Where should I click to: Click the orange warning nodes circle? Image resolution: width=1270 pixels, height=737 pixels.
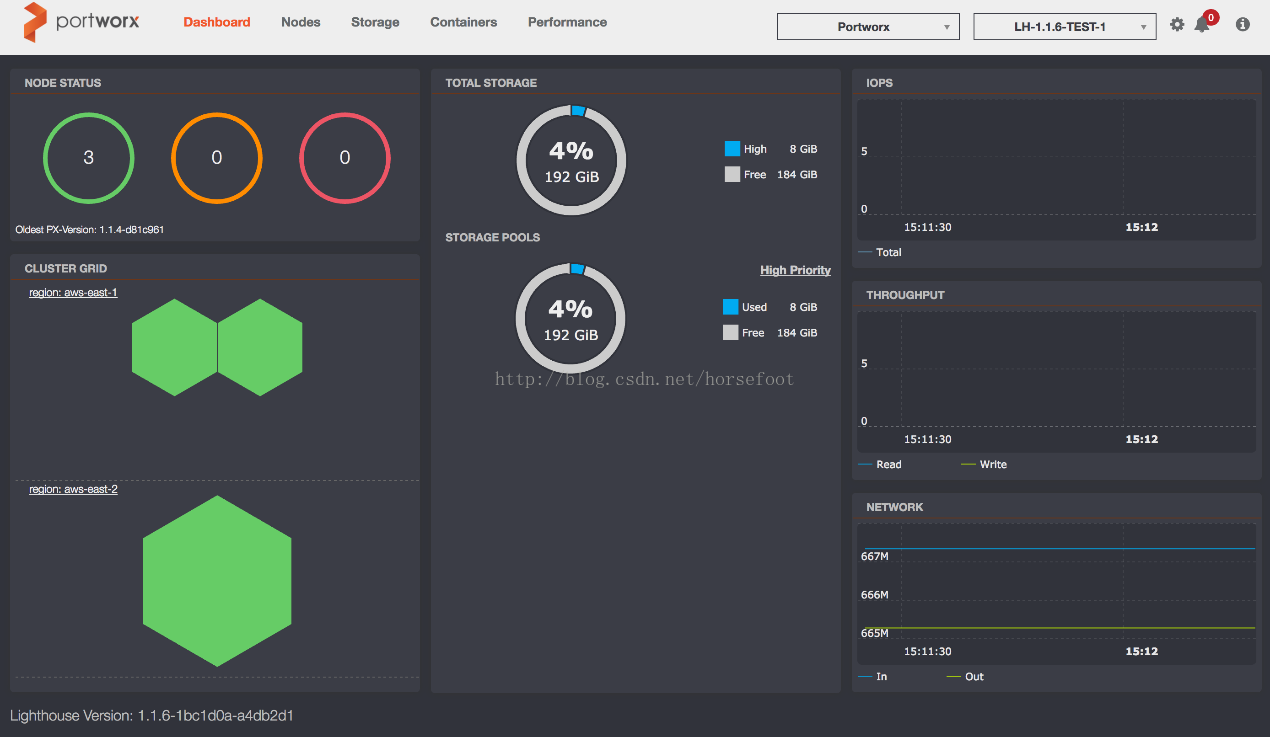(x=217, y=158)
